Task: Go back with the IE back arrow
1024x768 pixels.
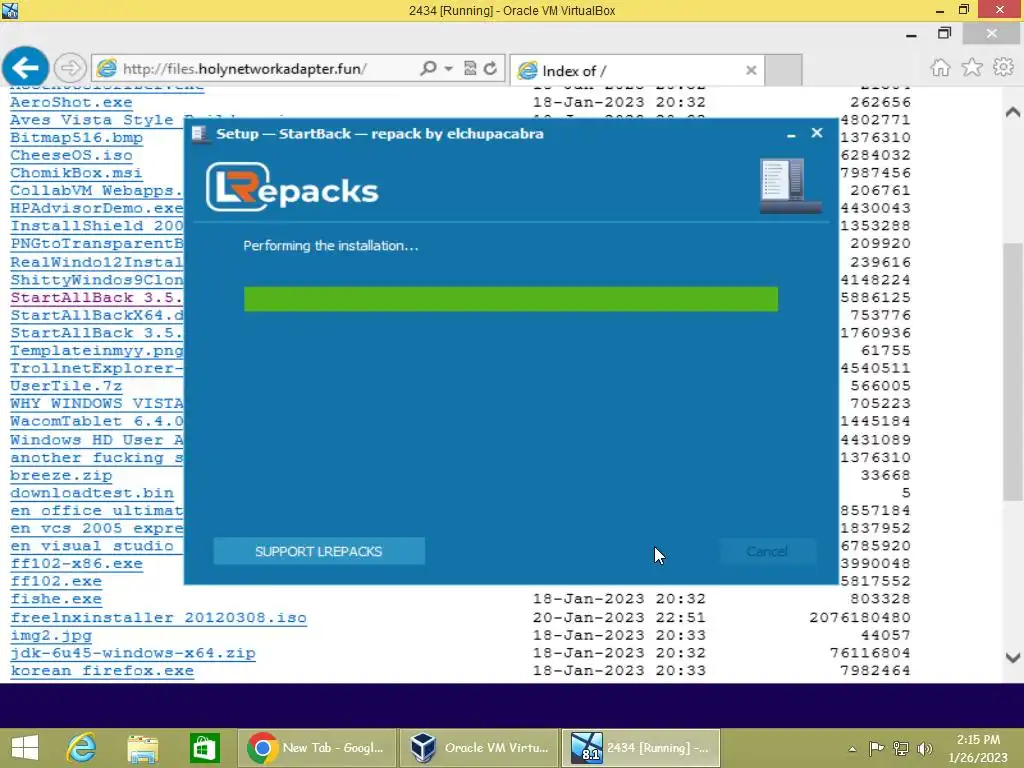Action: [x=25, y=67]
